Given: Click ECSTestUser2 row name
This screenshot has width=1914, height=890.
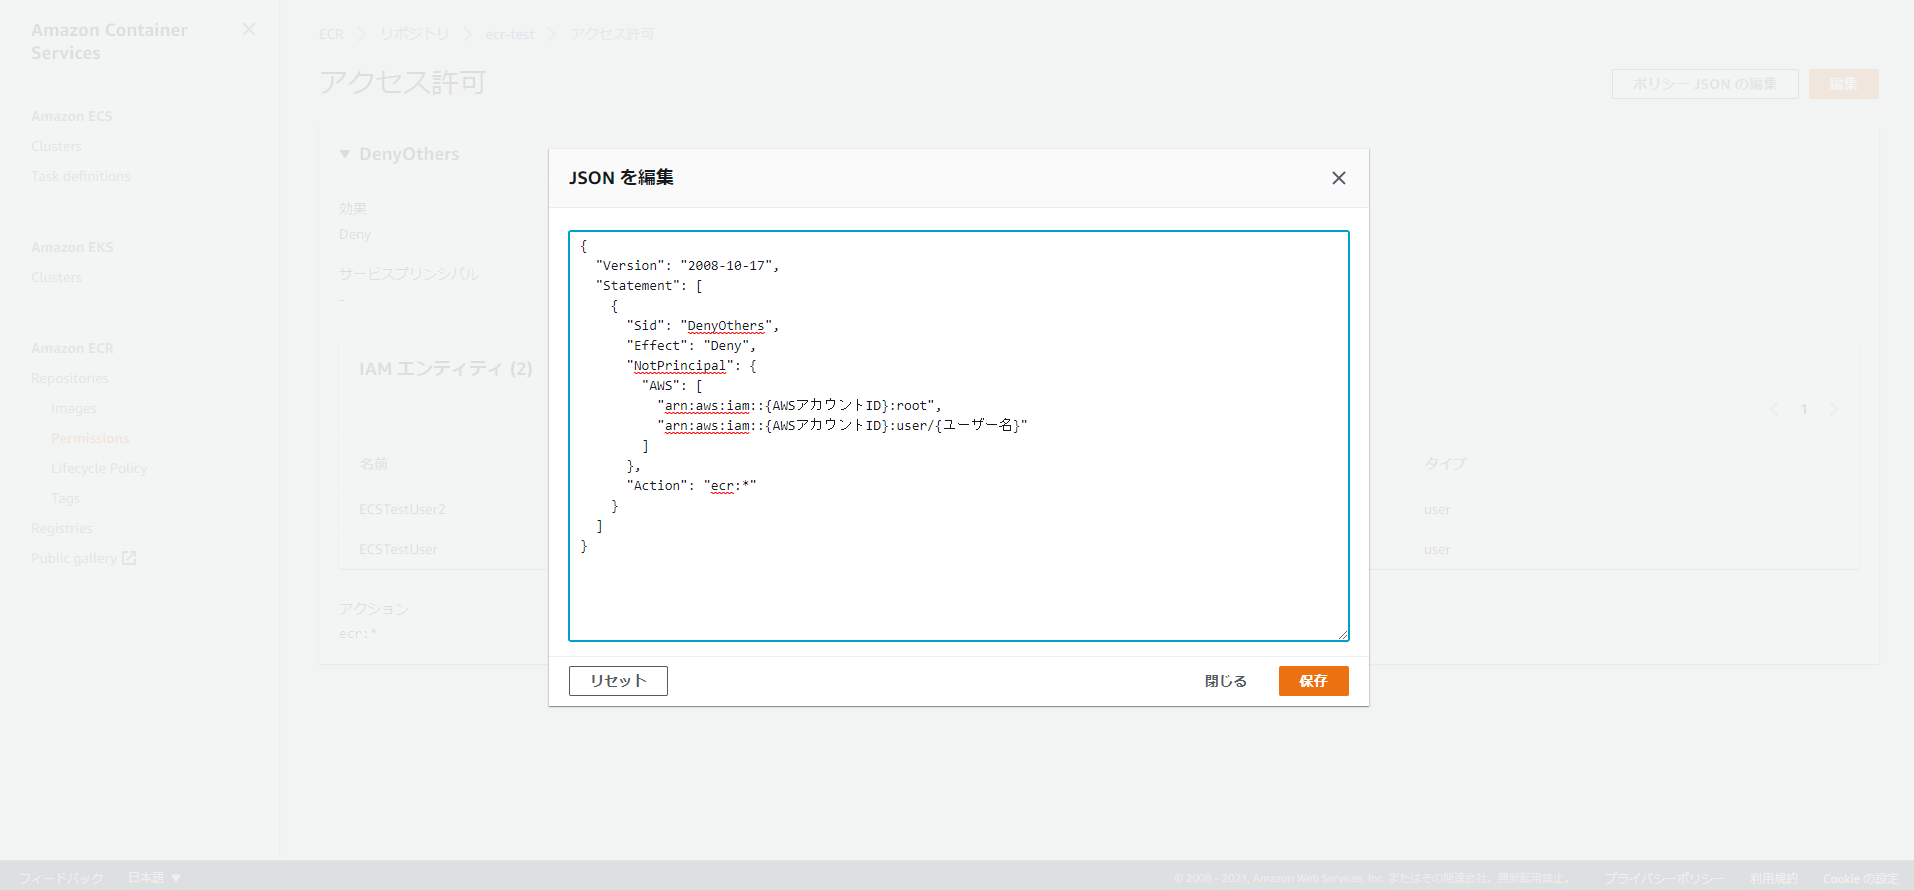Looking at the screenshot, I should (402, 509).
